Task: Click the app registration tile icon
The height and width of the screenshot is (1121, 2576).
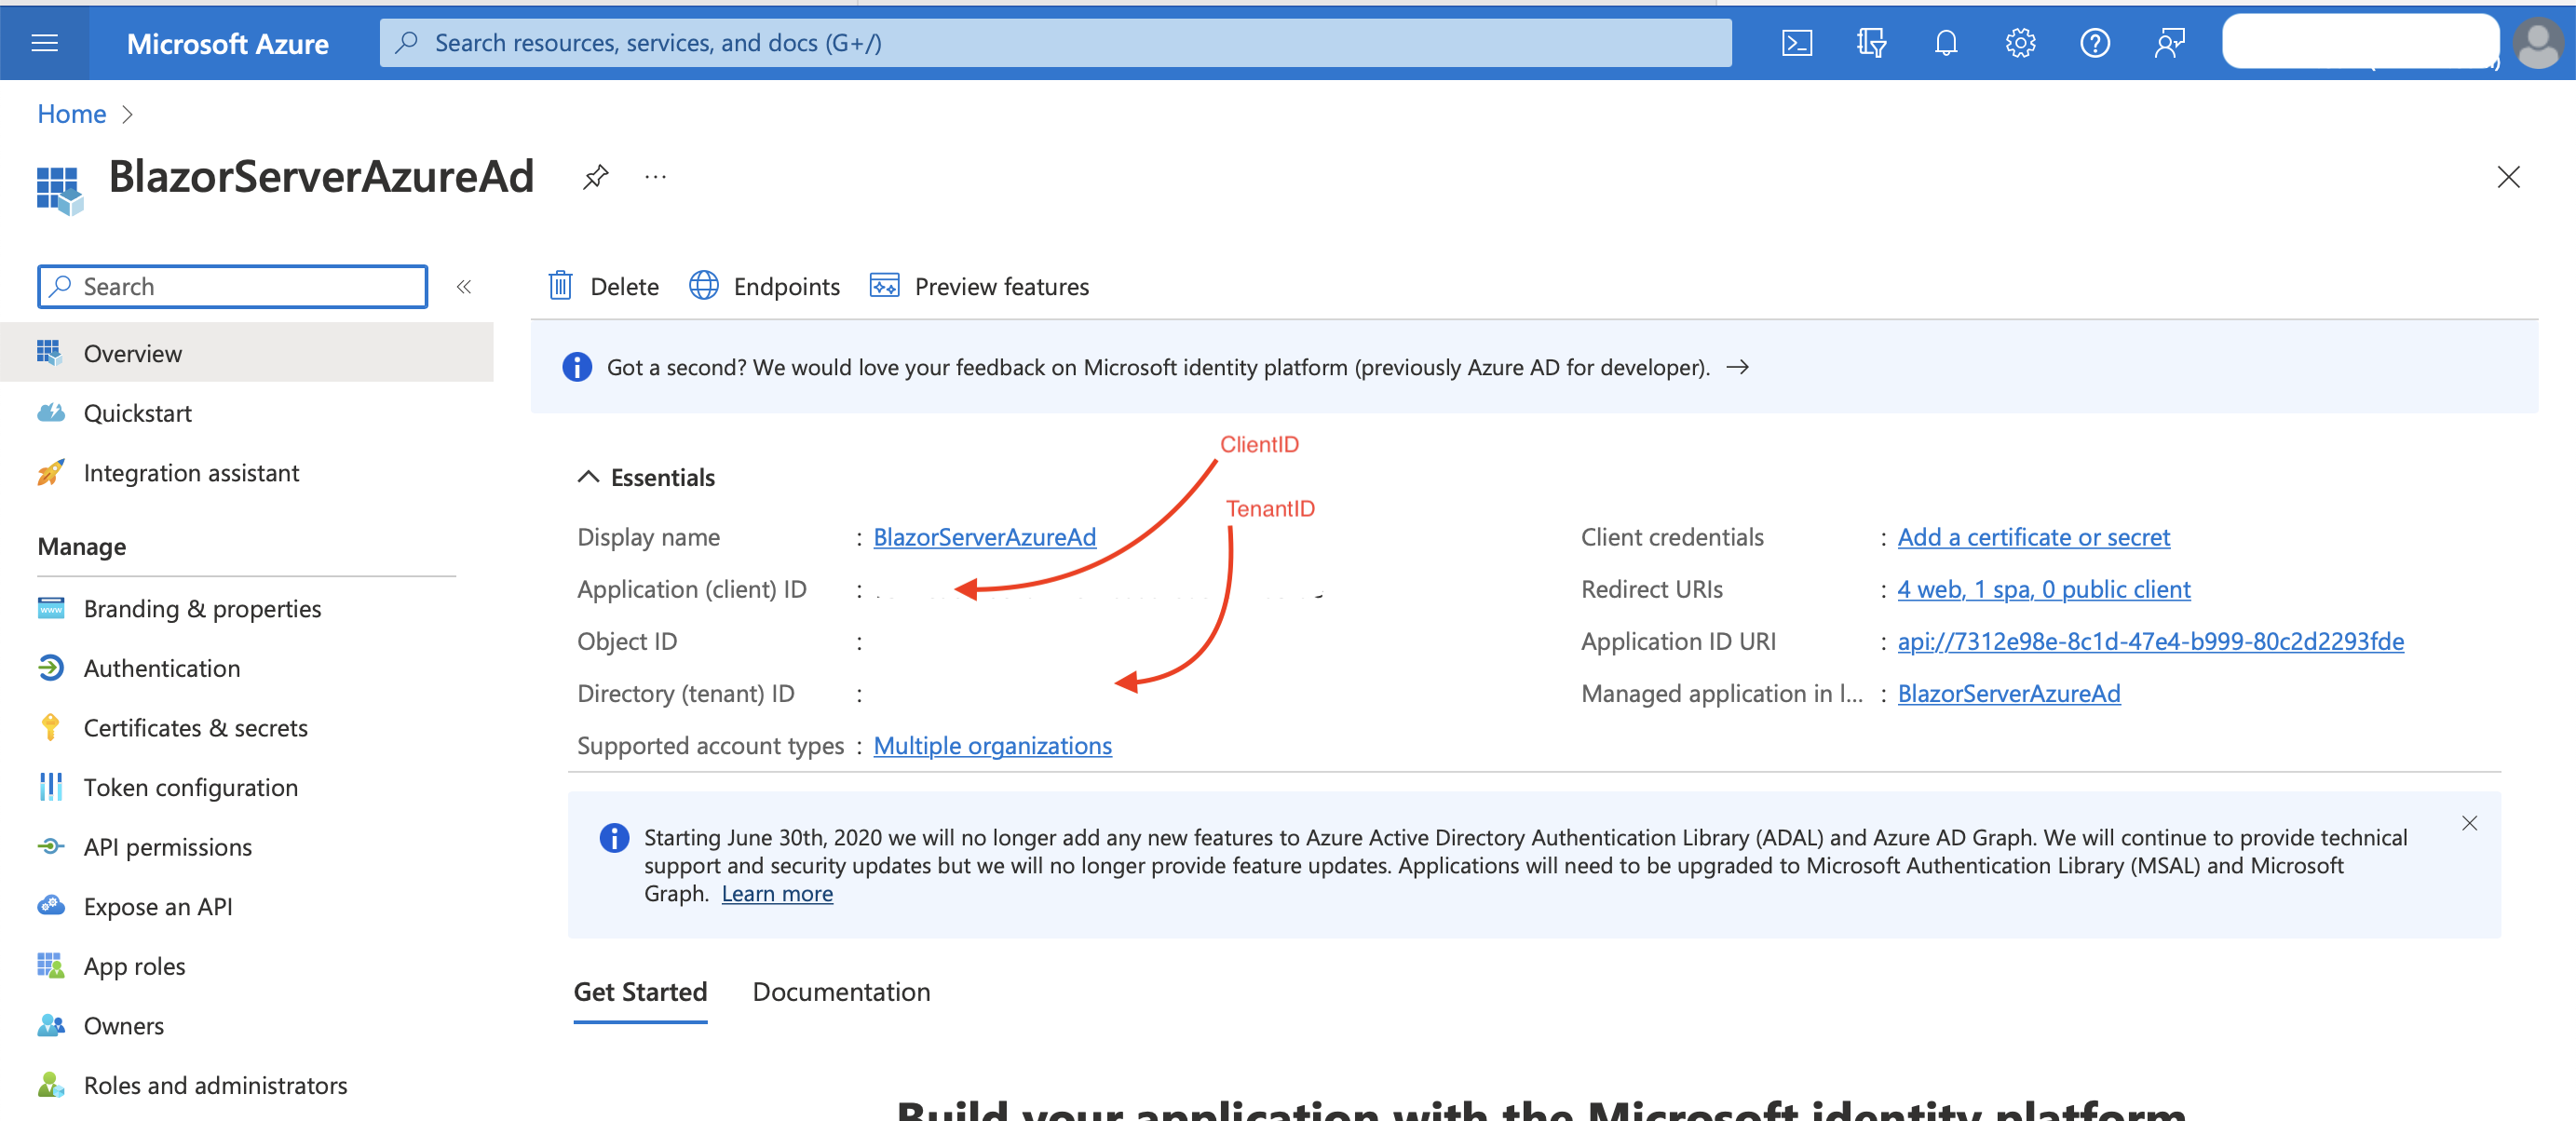Action: [60, 189]
